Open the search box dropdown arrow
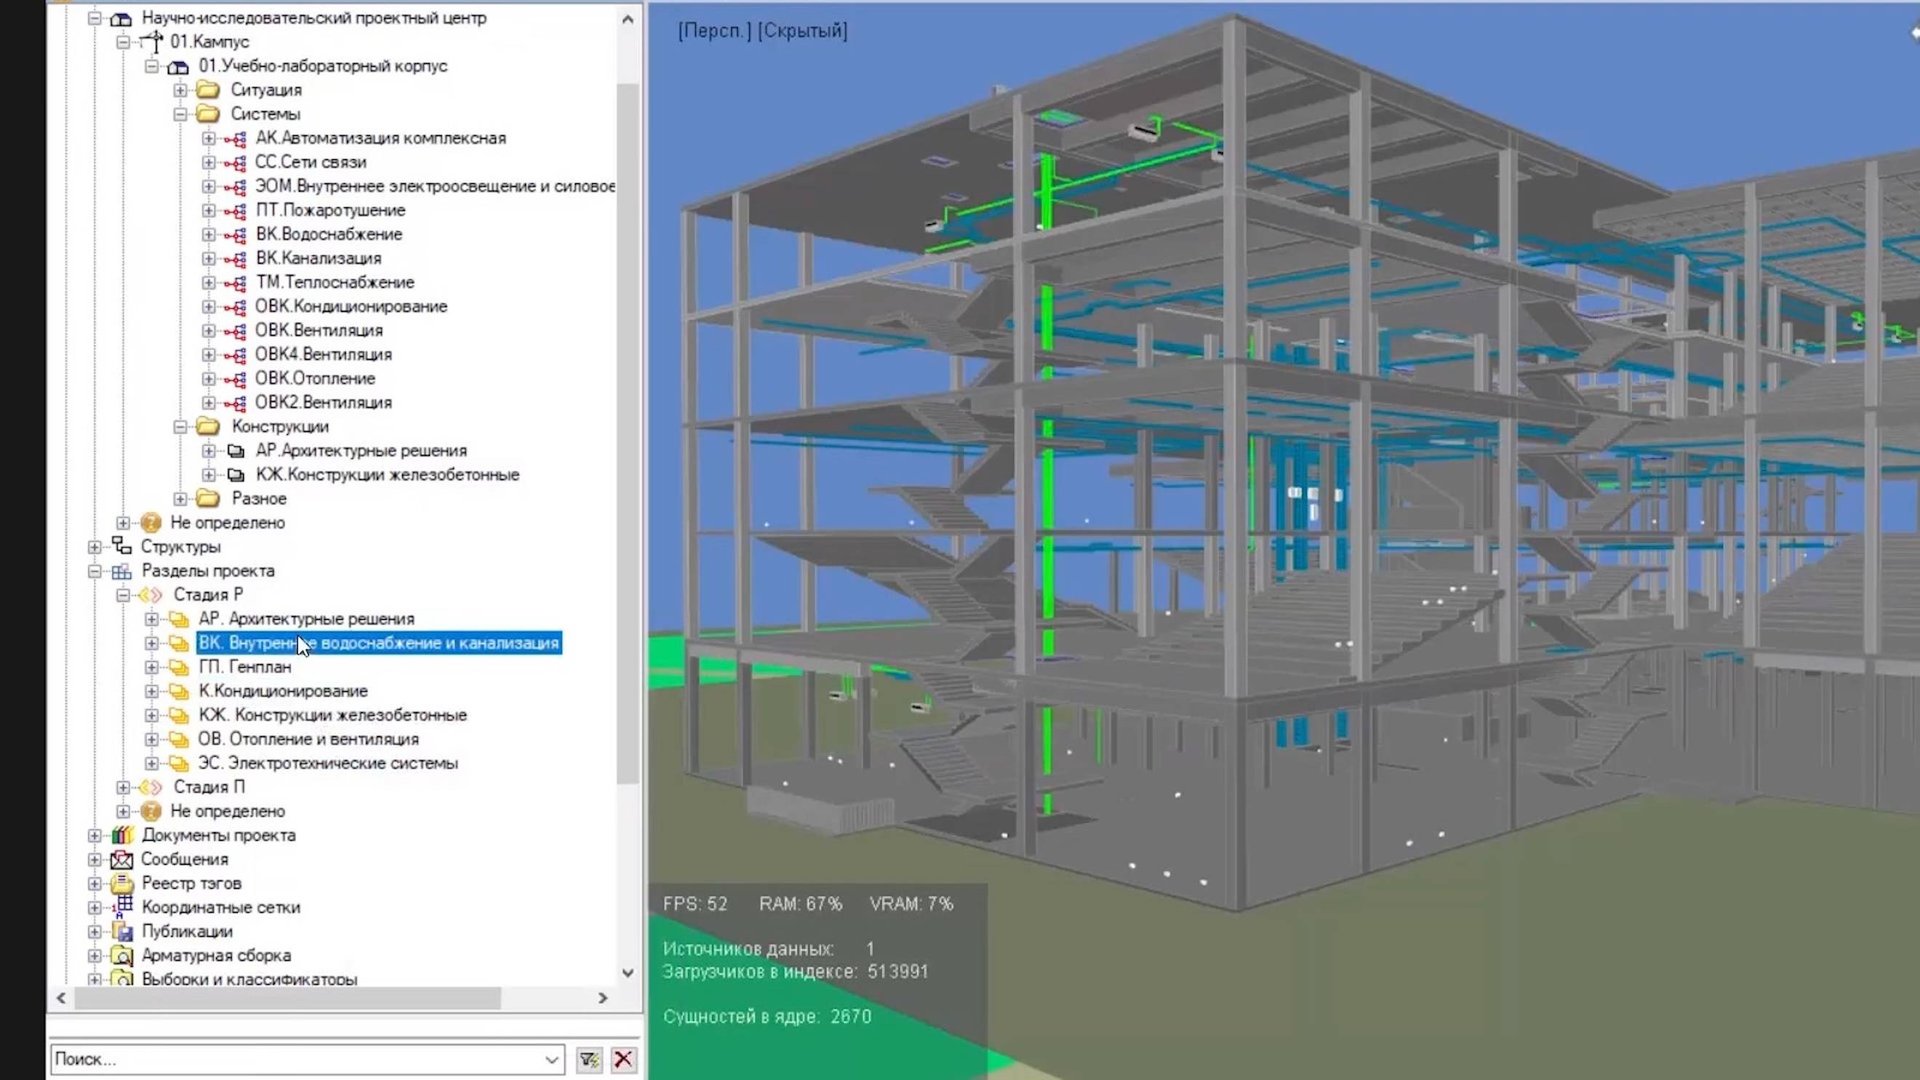Screen dimensions: 1920x1080 click(x=551, y=1059)
